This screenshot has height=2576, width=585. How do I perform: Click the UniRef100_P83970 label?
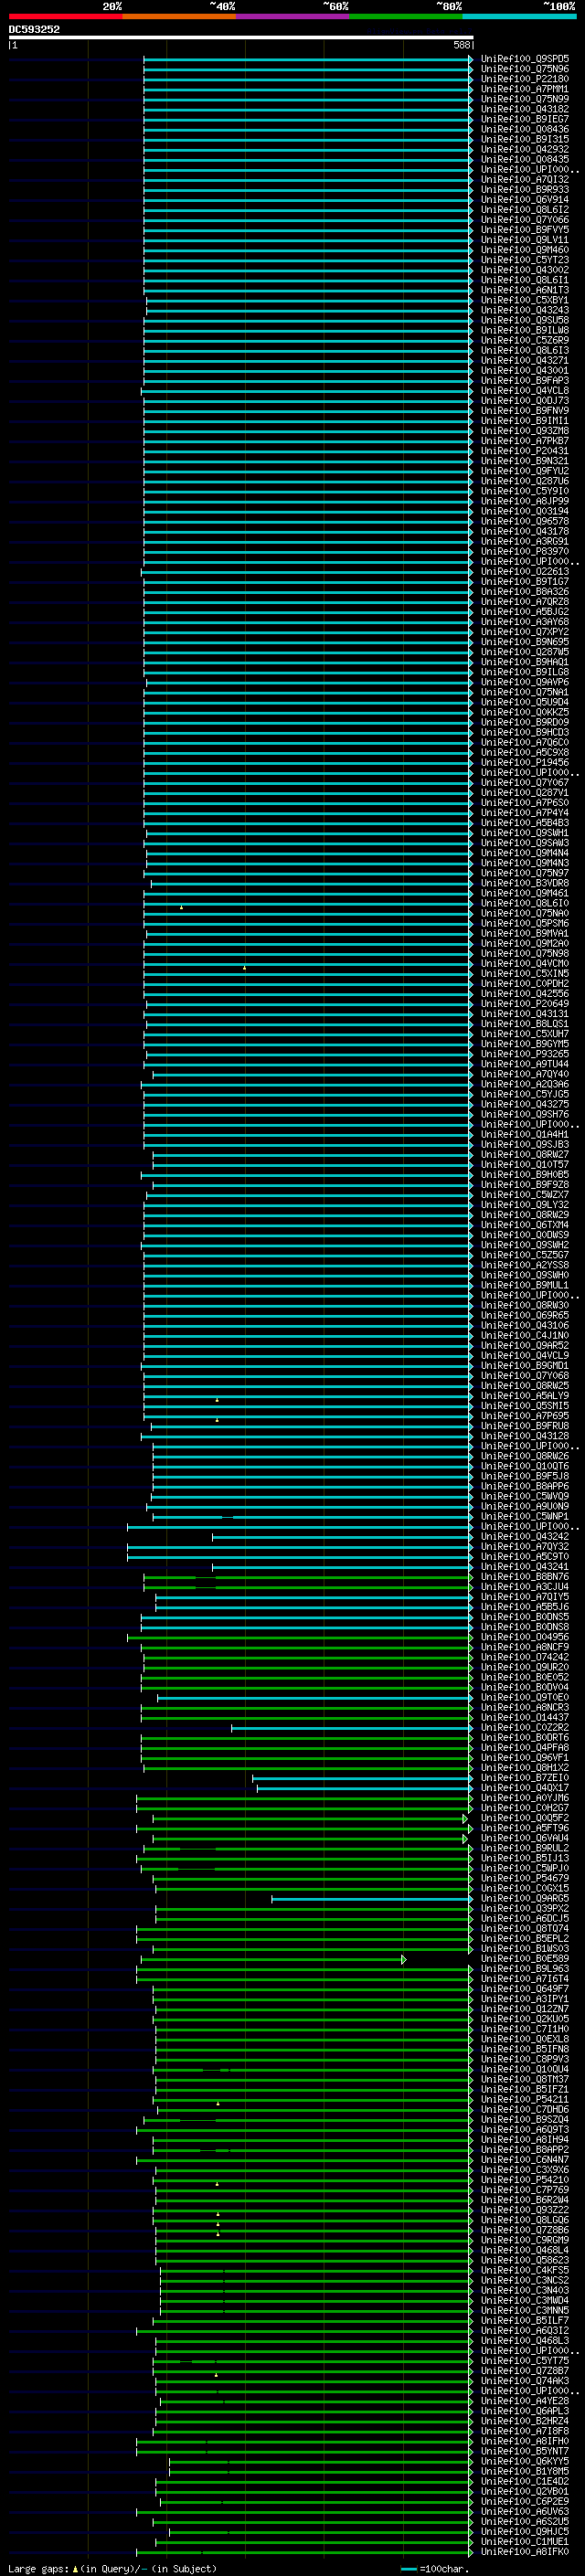coord(525,552)
